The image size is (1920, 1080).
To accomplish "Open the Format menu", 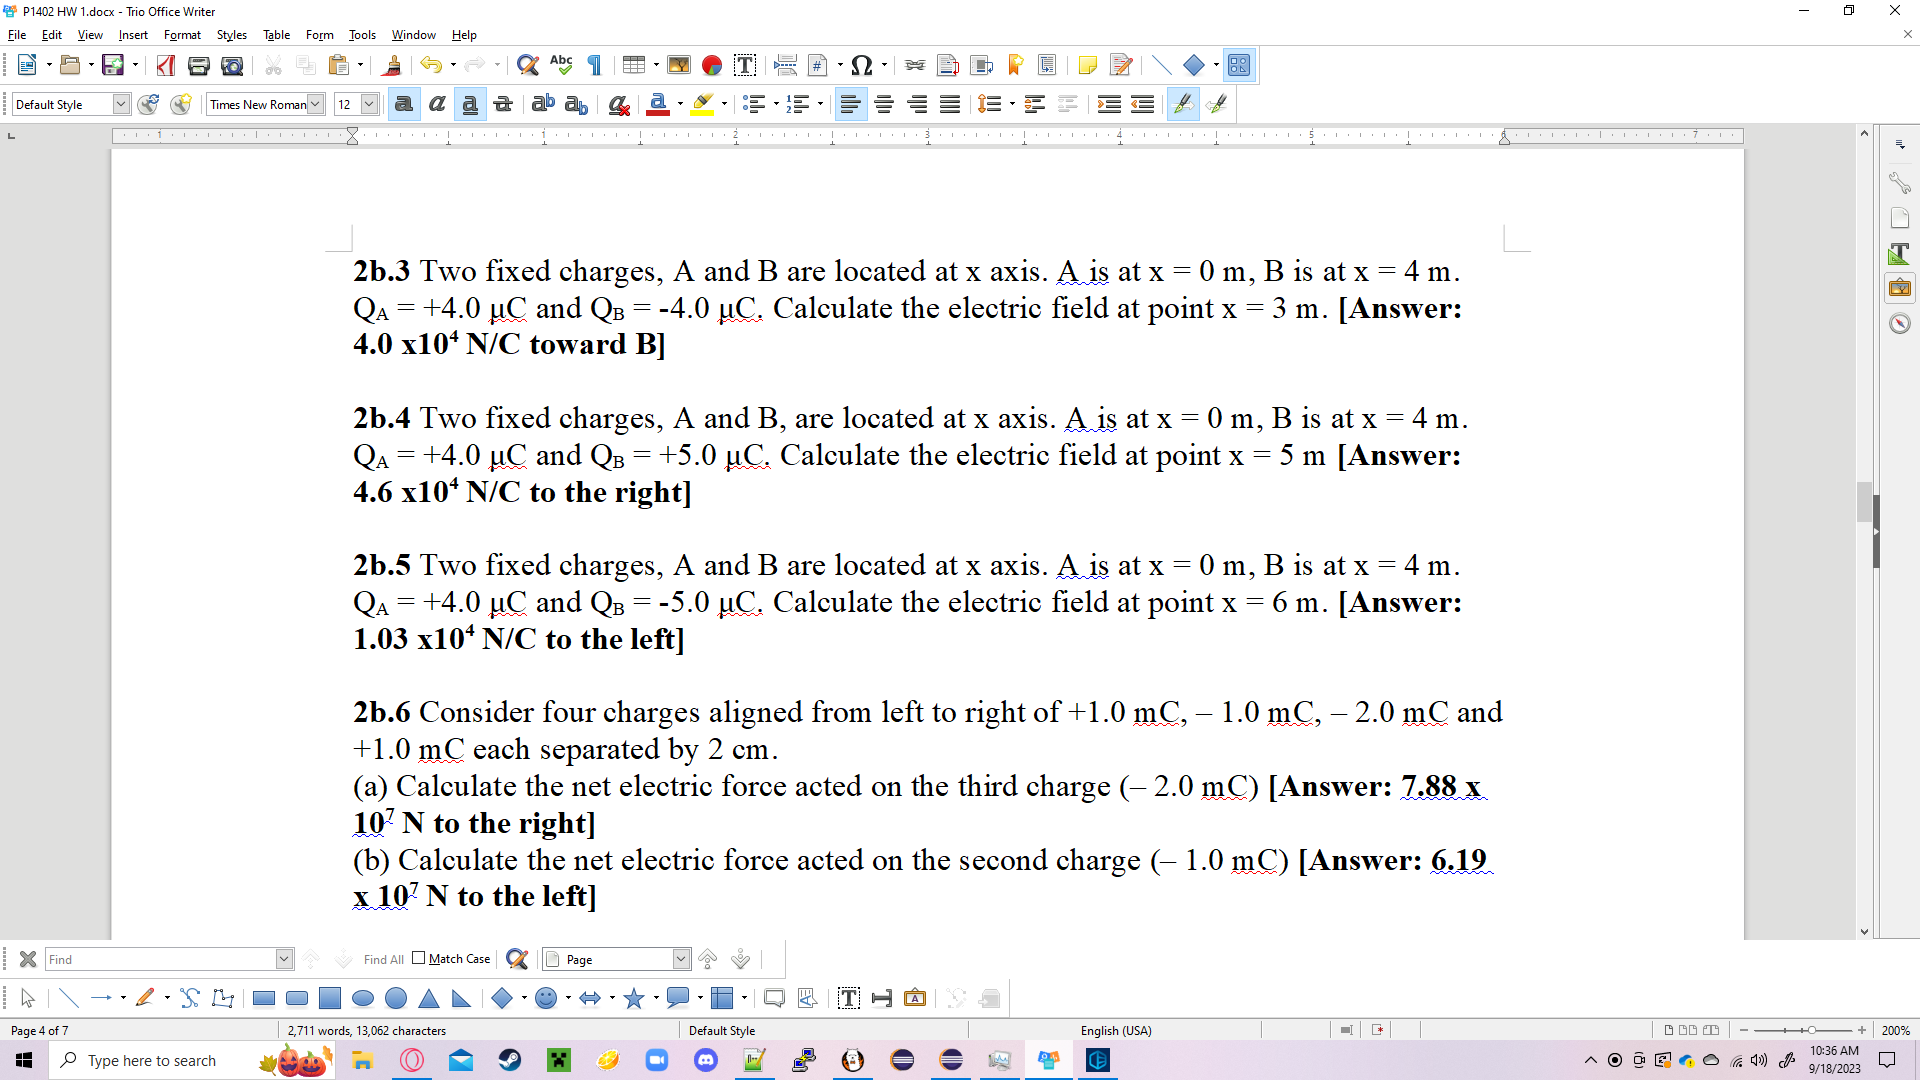I will (182, 35).
